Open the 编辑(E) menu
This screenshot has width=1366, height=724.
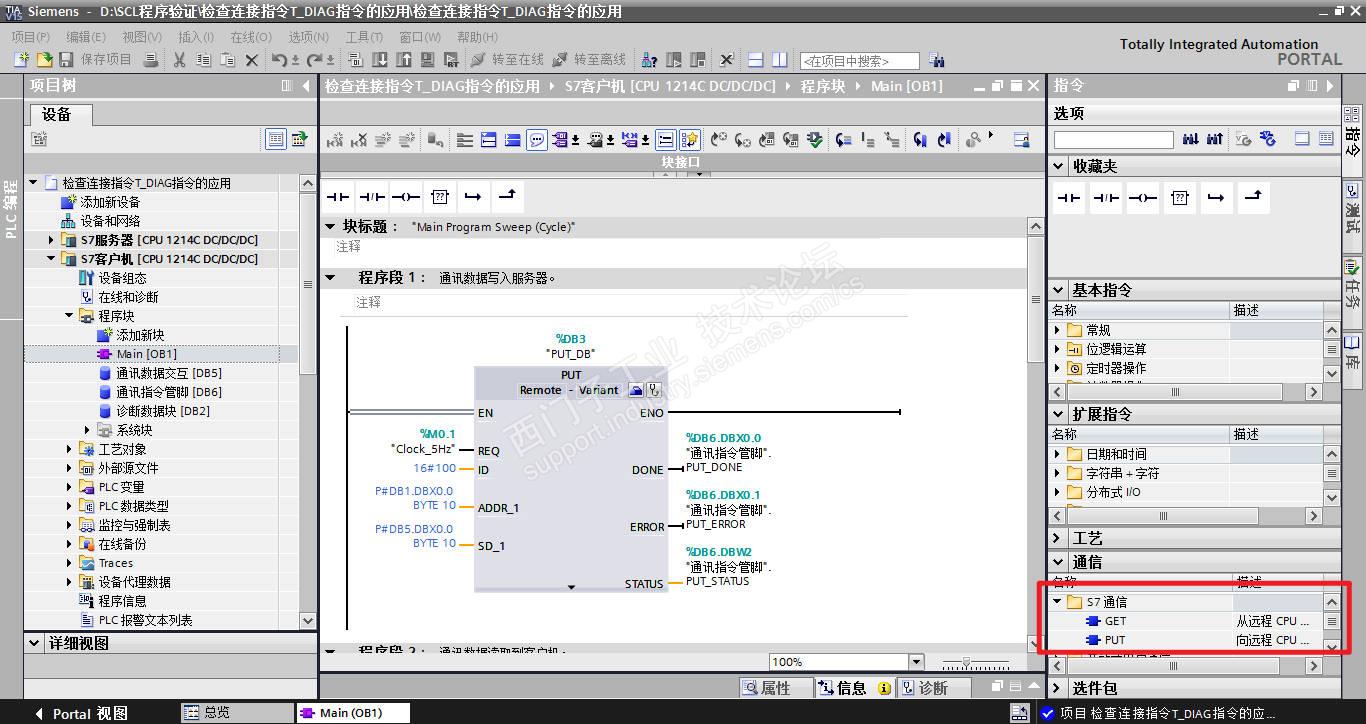tap(86, 36)
